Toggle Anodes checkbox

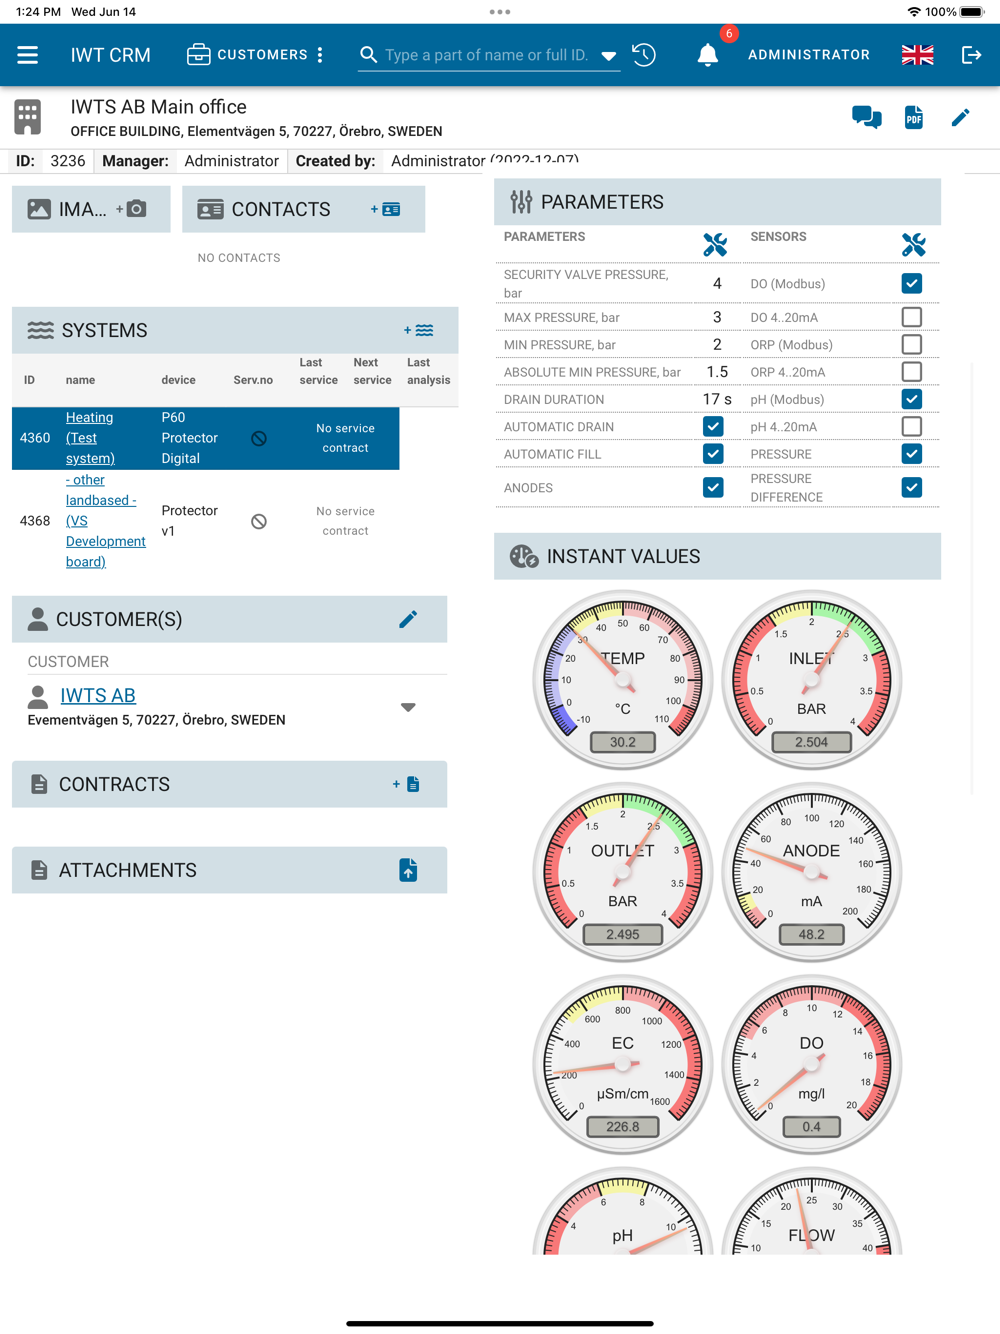[713, 488]
